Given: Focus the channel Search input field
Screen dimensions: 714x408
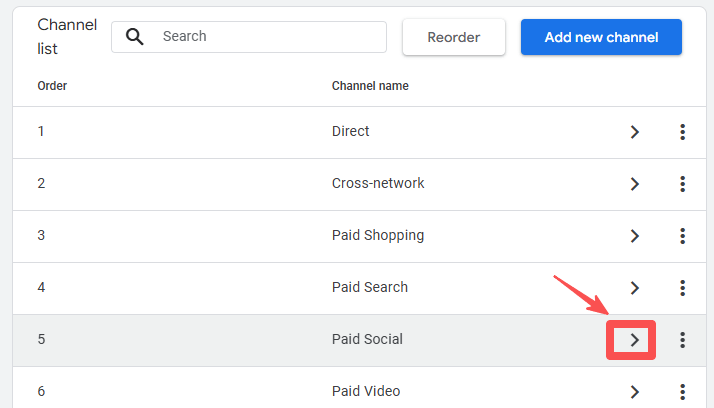Looking at the screenshot, I should pyautogui.click(x=268, y=37).
